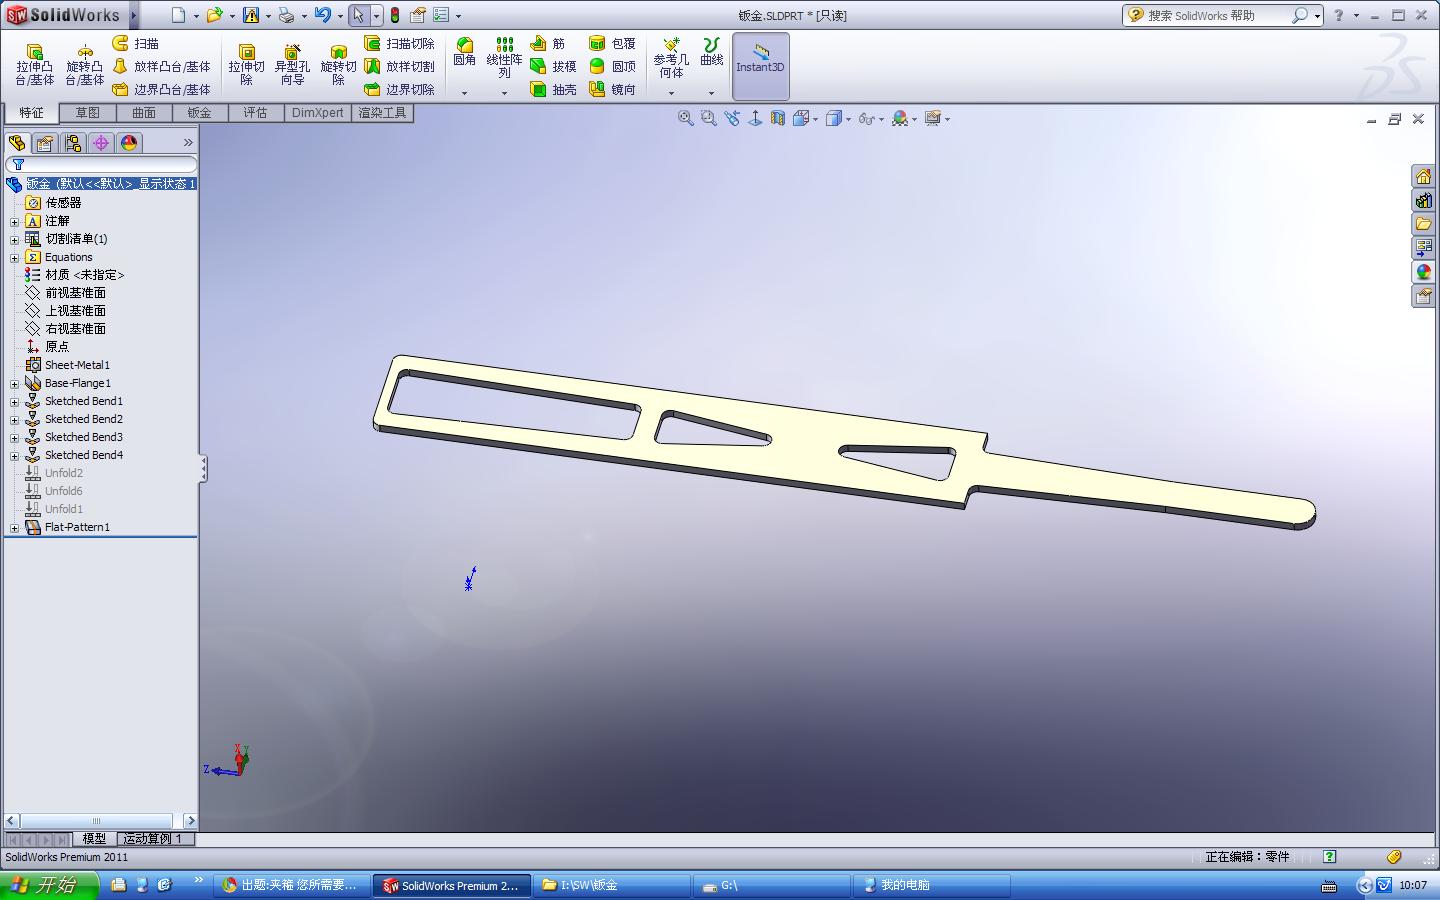Screen dimensions: 1440x900
Task: Click the 镜向 mirror tool
Action: (x=612, y=89)
